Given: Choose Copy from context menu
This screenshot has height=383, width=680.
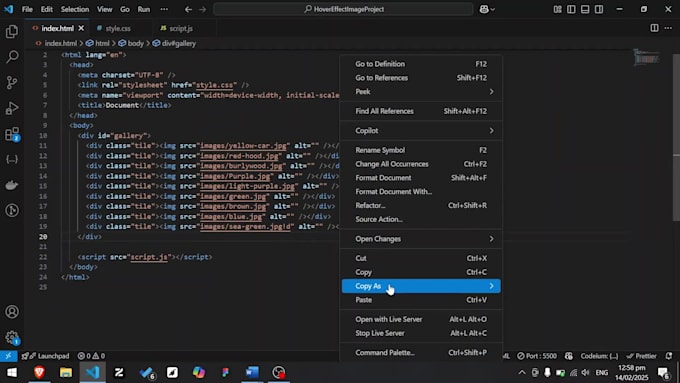Looking at the screenshot, I should [421, 272].
